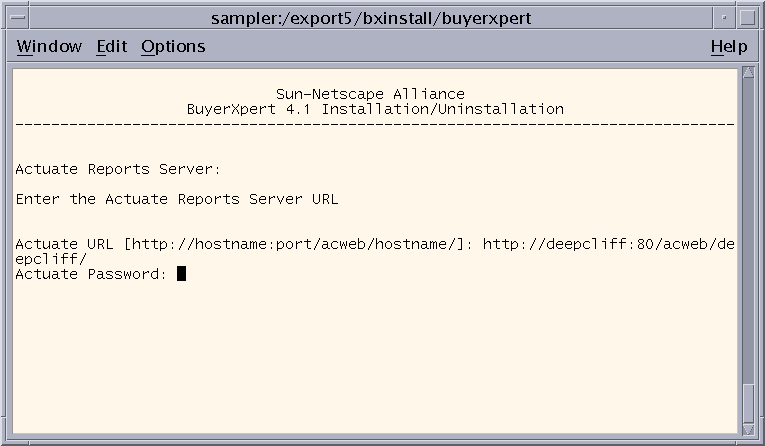Image resolution: width=765 pixels, height=446 pixels.
Task: Maximize the terminal with the square button
Action: click(747, 18)
